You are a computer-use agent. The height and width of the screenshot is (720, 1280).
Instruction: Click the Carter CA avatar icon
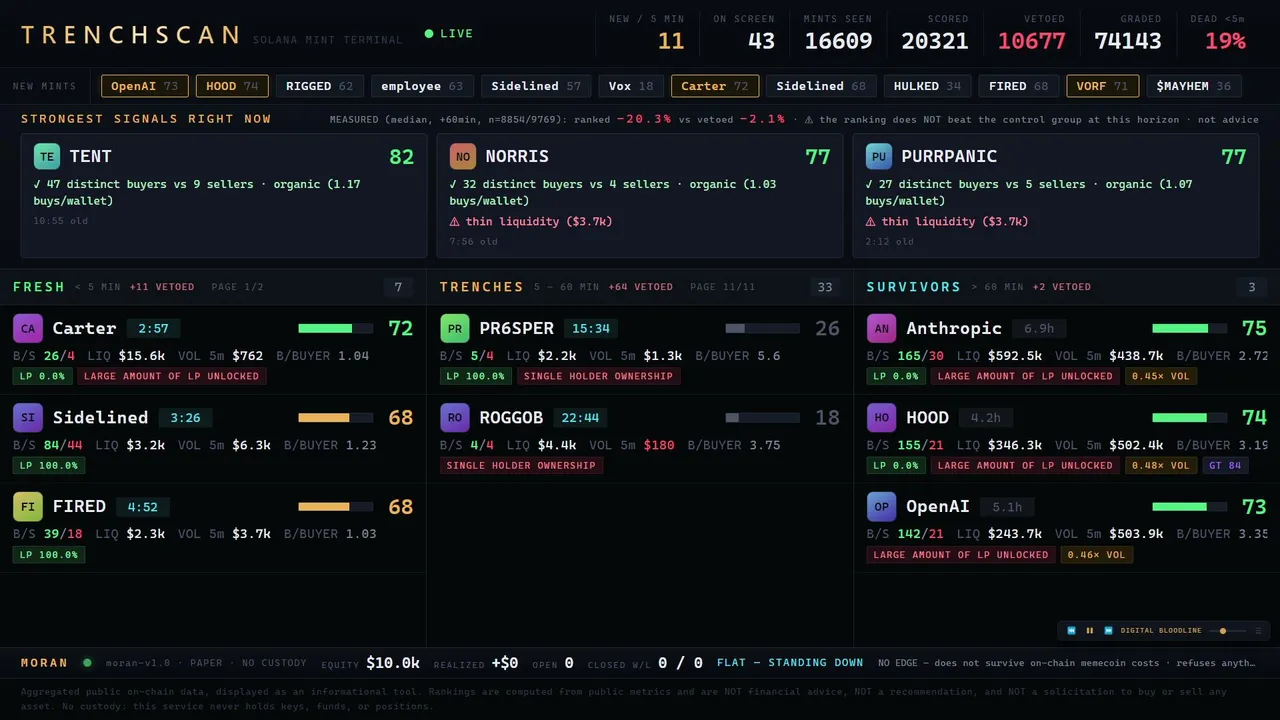28,328
